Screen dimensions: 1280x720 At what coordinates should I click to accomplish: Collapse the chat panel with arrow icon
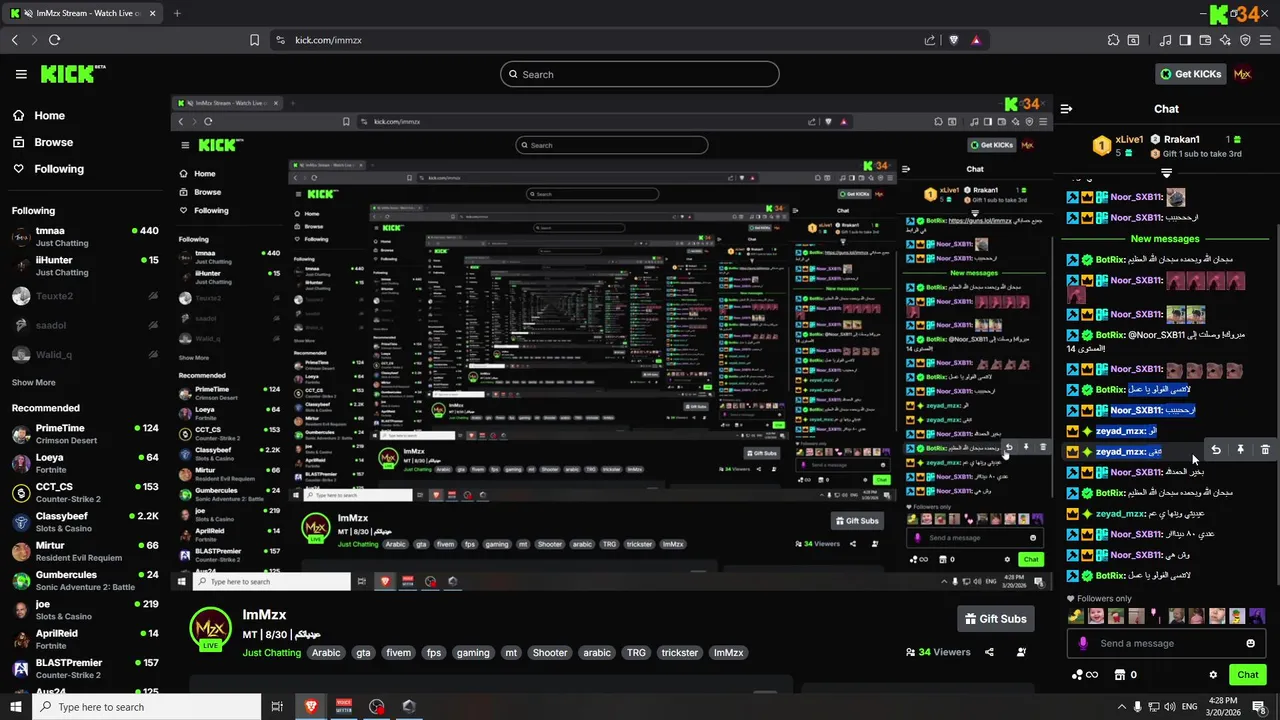point(1066,109)
